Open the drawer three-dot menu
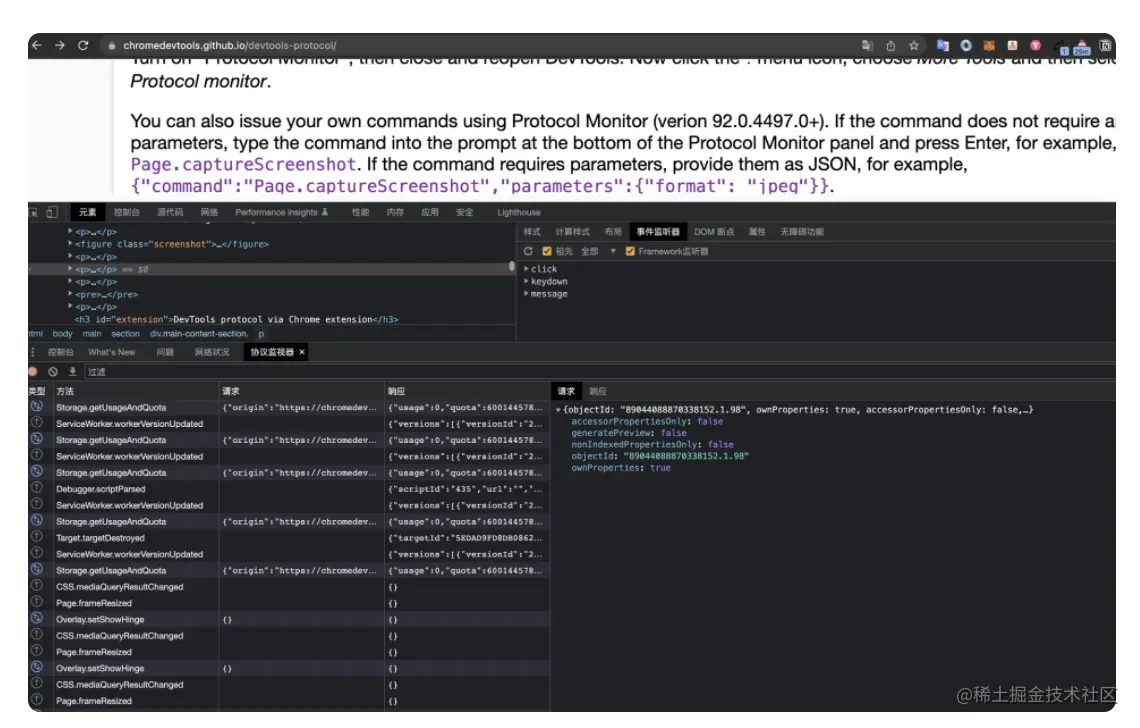This screenshot has height=728, width=1140. [x=33, y=352]
